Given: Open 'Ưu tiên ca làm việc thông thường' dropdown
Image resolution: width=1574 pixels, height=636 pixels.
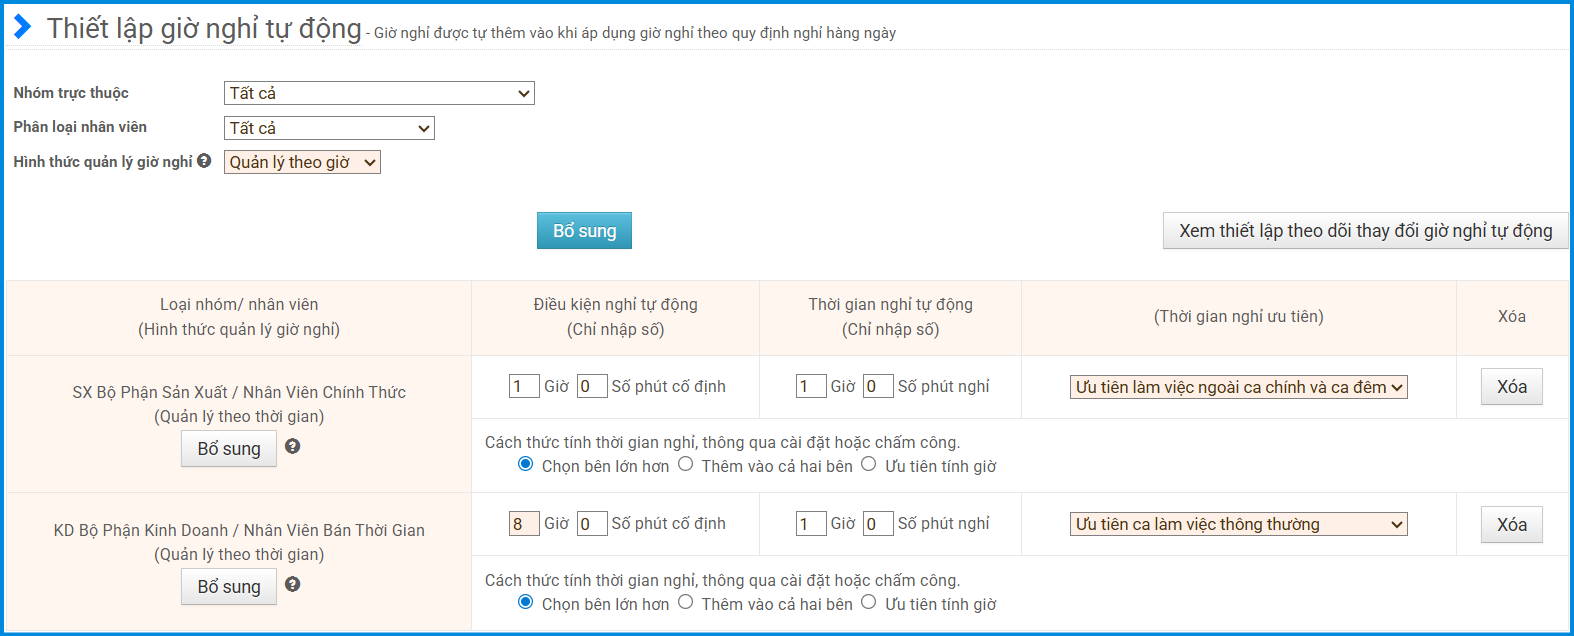Looking at the screenshot, I should click(x=1238, y=525).
